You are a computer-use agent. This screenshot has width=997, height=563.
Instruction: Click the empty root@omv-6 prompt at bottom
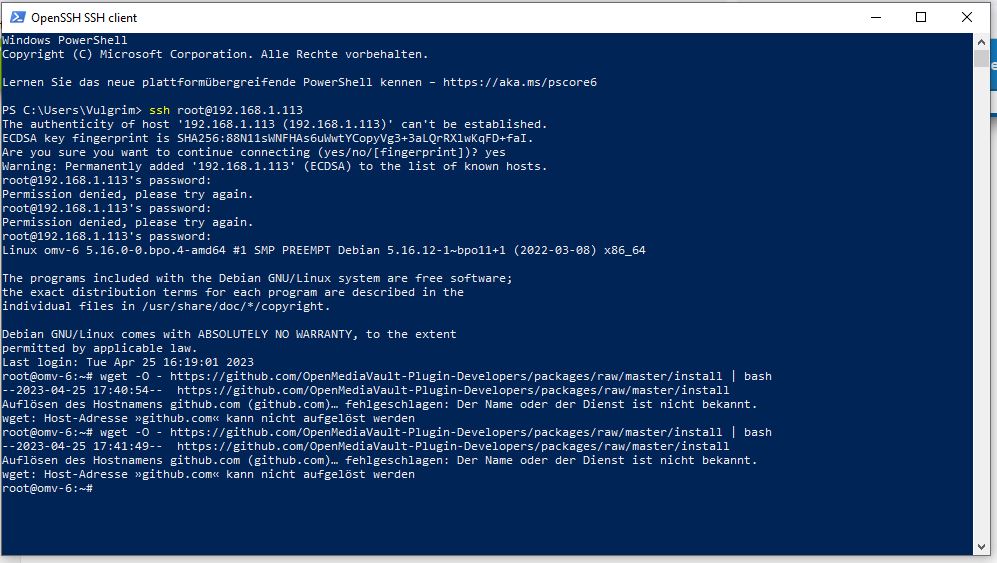click(48, 488)
